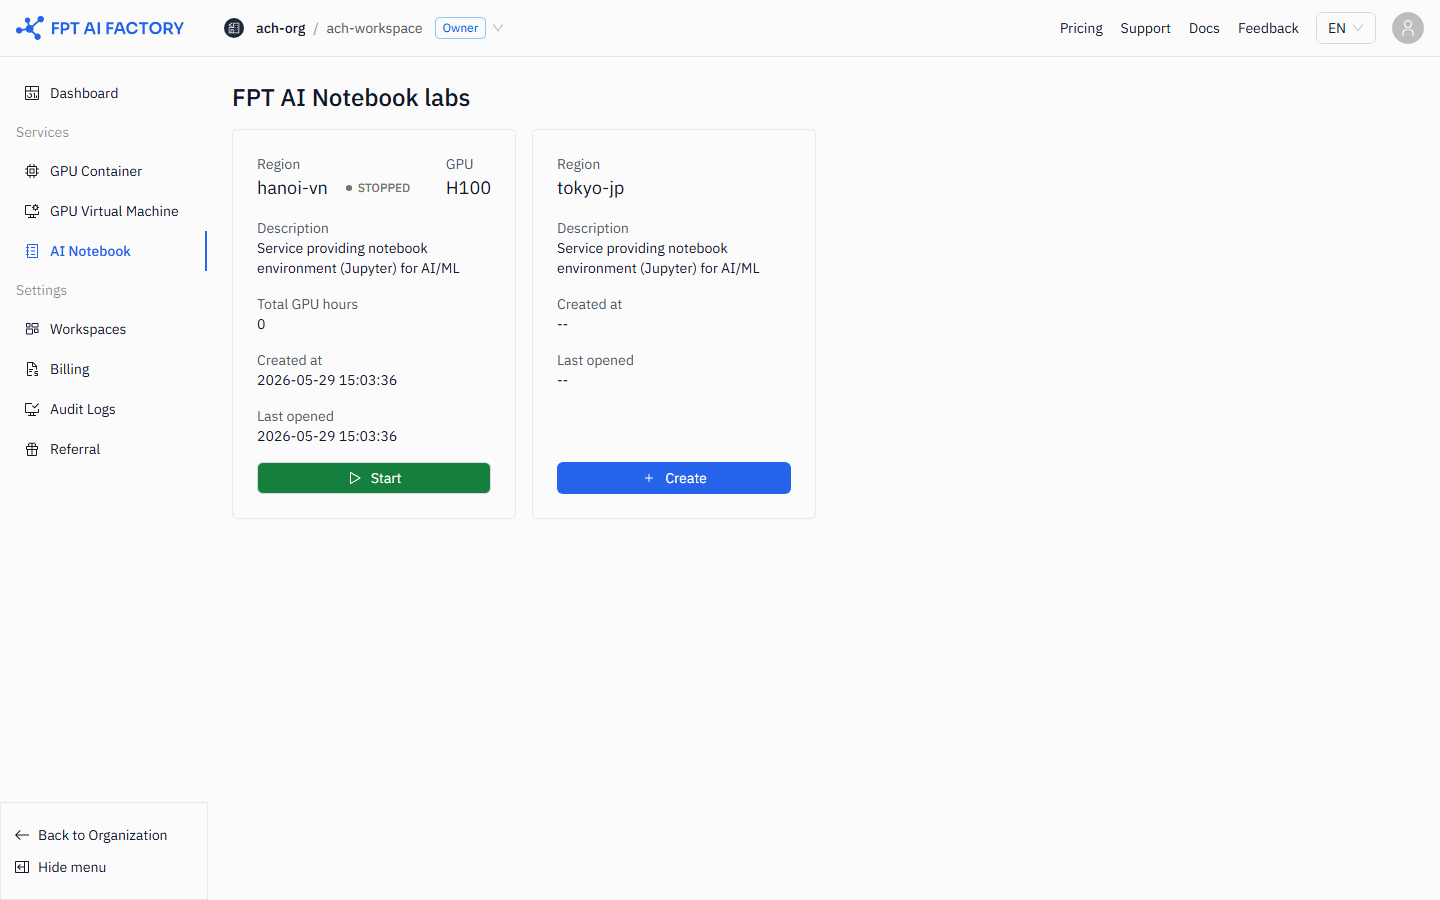The height and width of the screenshot is (900, 1440).
Task: Click the tokyo-jp card description text
Action: [x=658, y=258]
